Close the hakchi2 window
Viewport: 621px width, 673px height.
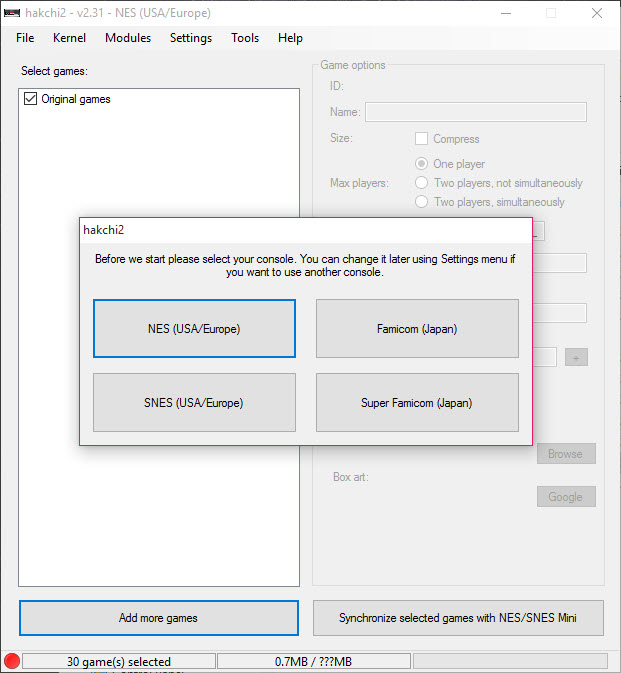click(597, 13)
